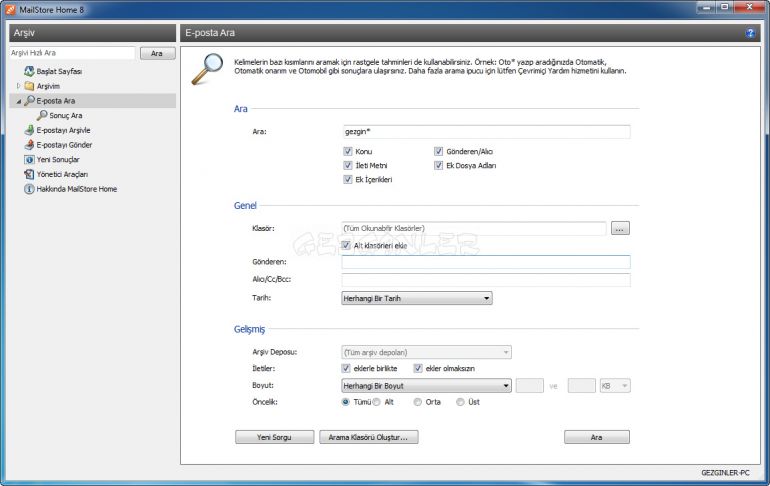The image size is (770, 486).
Task: Click the Hakkında MailStore Home info icon
Action: [x=29, y=189]
